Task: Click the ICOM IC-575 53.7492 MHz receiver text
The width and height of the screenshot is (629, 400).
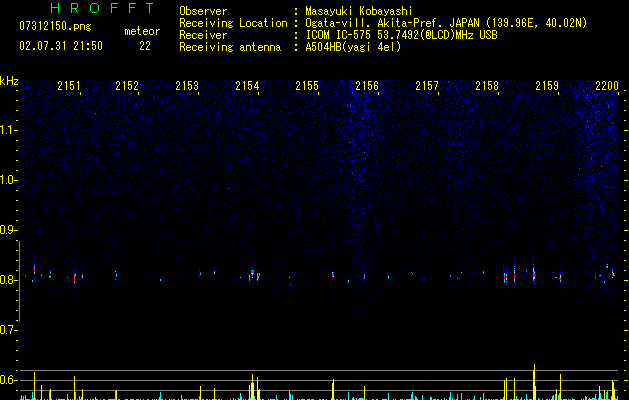Action: (x=401, y=35)
